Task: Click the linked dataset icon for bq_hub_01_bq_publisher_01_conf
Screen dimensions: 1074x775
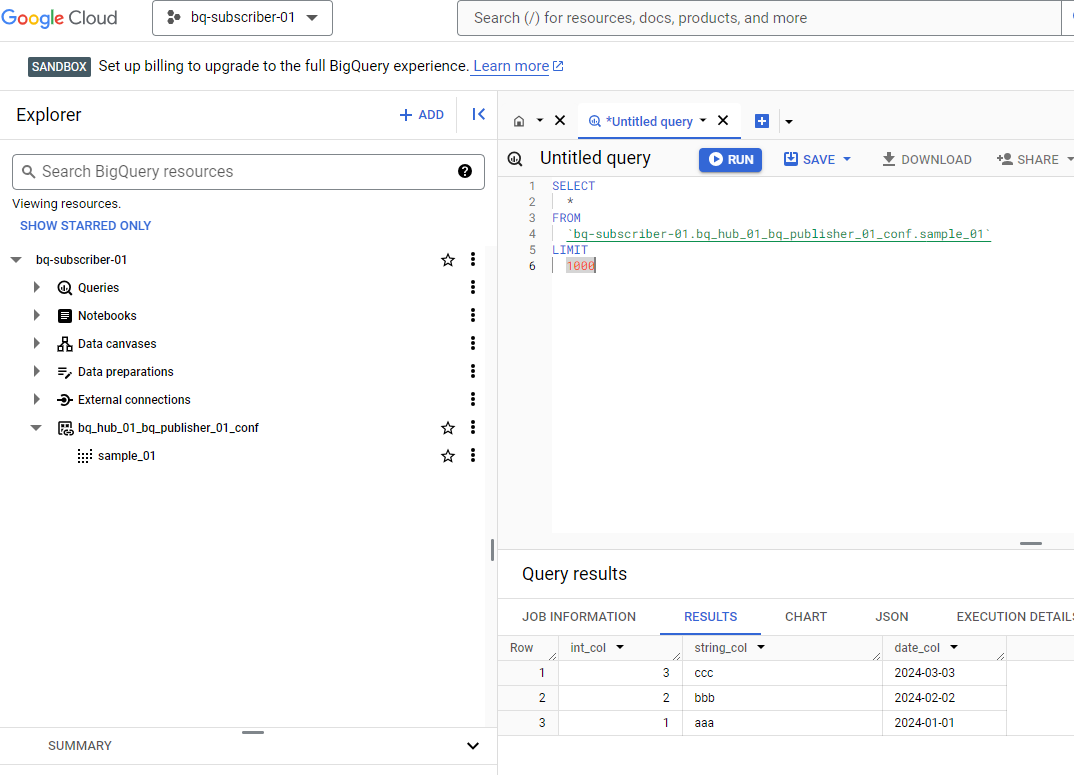Action: [65, 428]
